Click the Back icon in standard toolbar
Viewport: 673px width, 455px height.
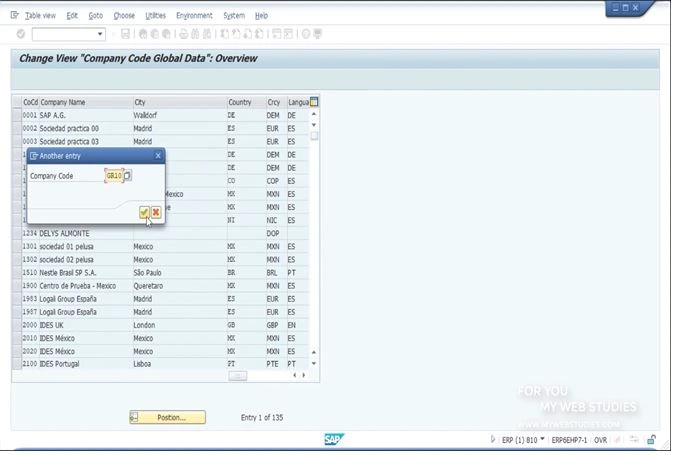(143, 34)
